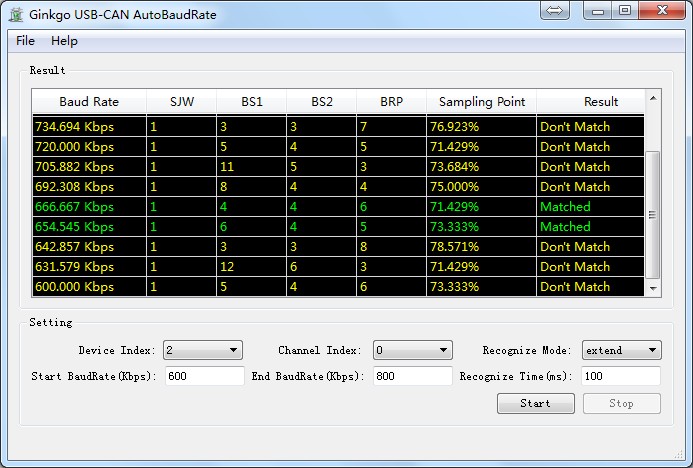Screen dimensions: 693x468
Task: Click BRP value 8 in 642.857 row
Action: (391, 247)
